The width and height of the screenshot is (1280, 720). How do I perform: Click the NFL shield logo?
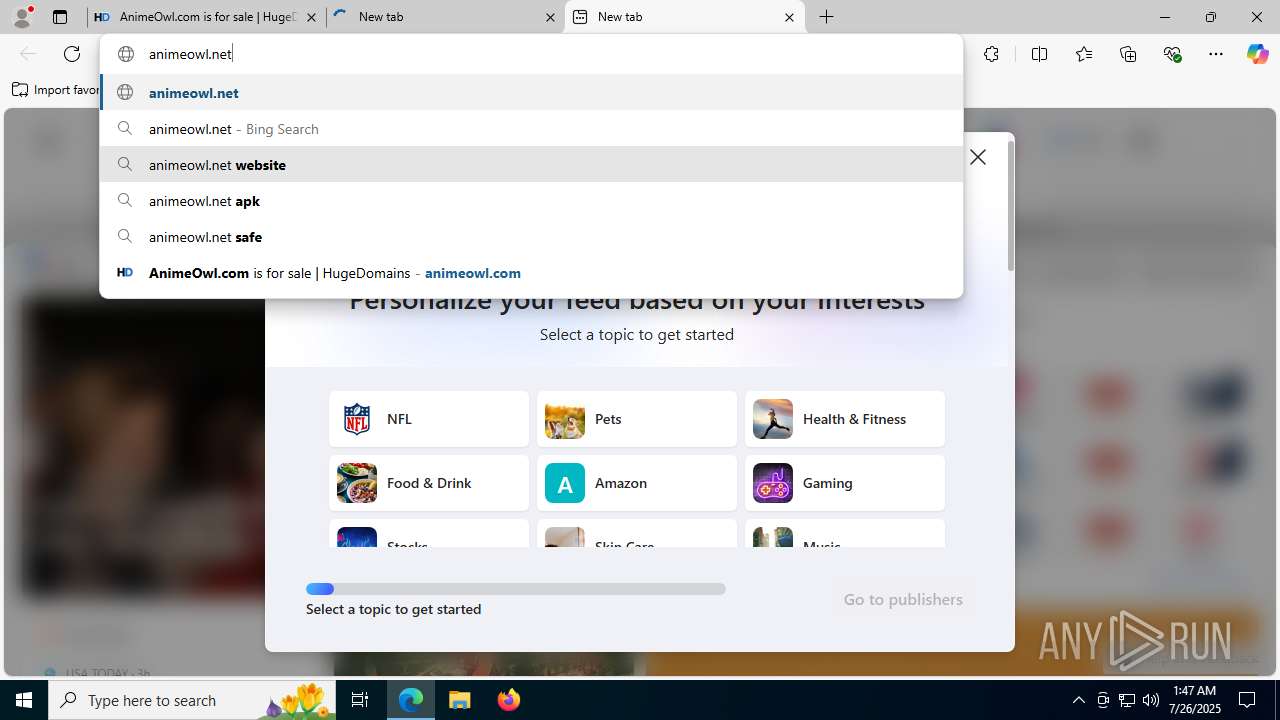pos(357,419)
